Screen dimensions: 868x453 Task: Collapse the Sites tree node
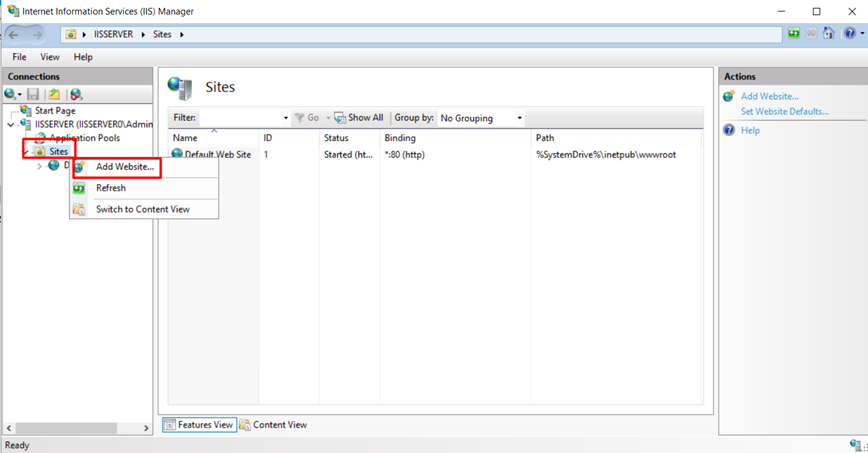click(x=25, y=152)
